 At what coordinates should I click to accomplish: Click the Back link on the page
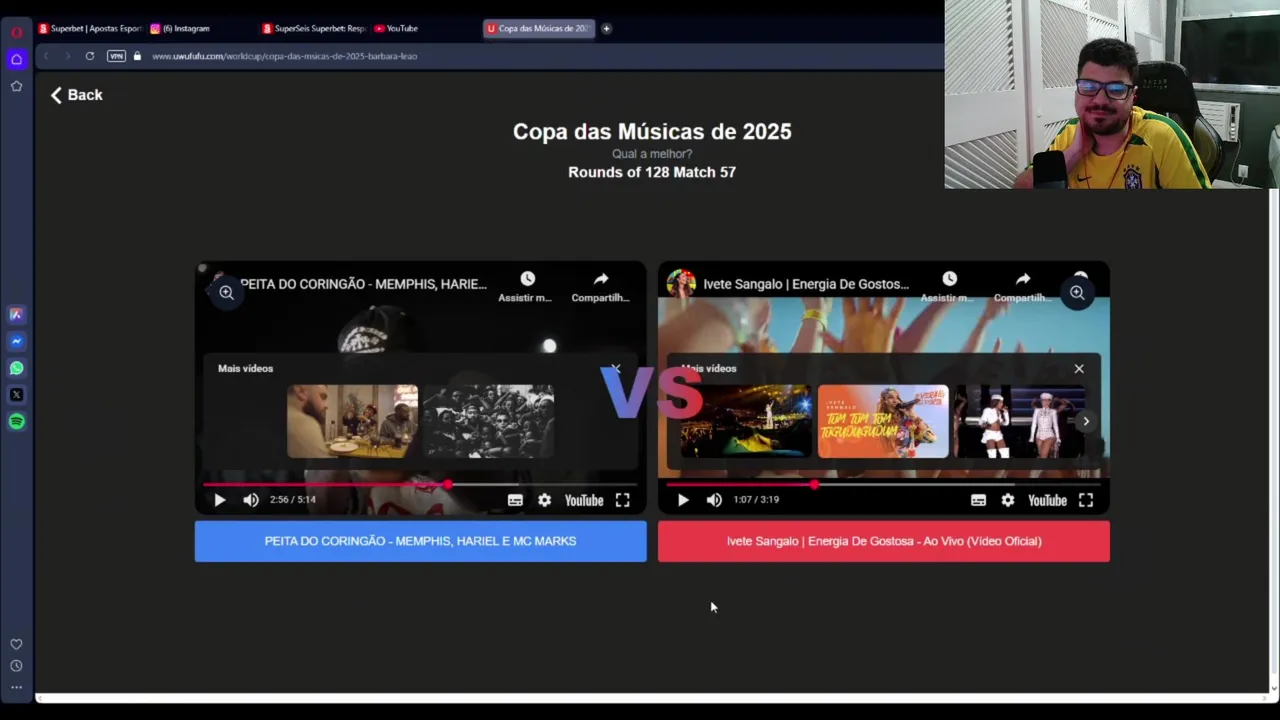76,95
